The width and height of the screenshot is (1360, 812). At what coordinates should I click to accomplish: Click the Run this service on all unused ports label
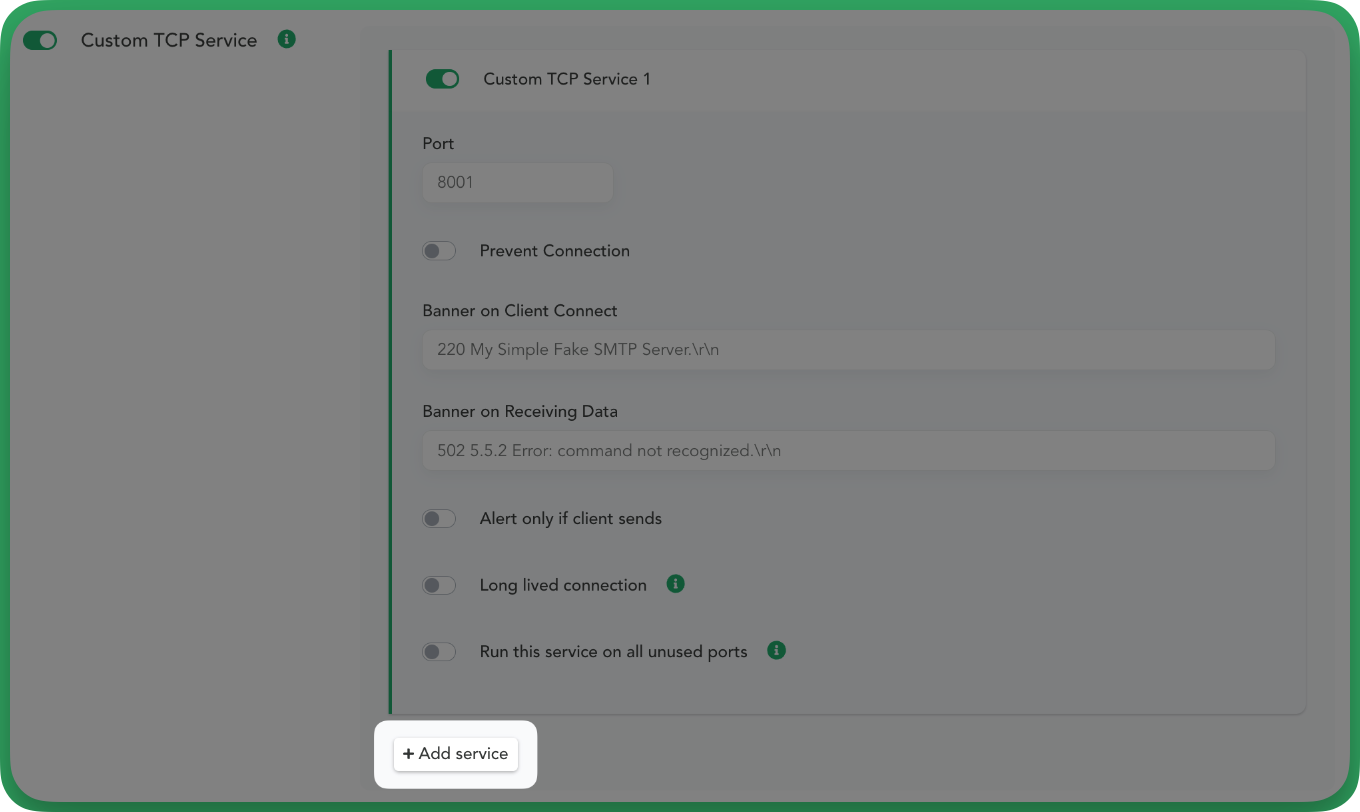(x=614, y=652)
